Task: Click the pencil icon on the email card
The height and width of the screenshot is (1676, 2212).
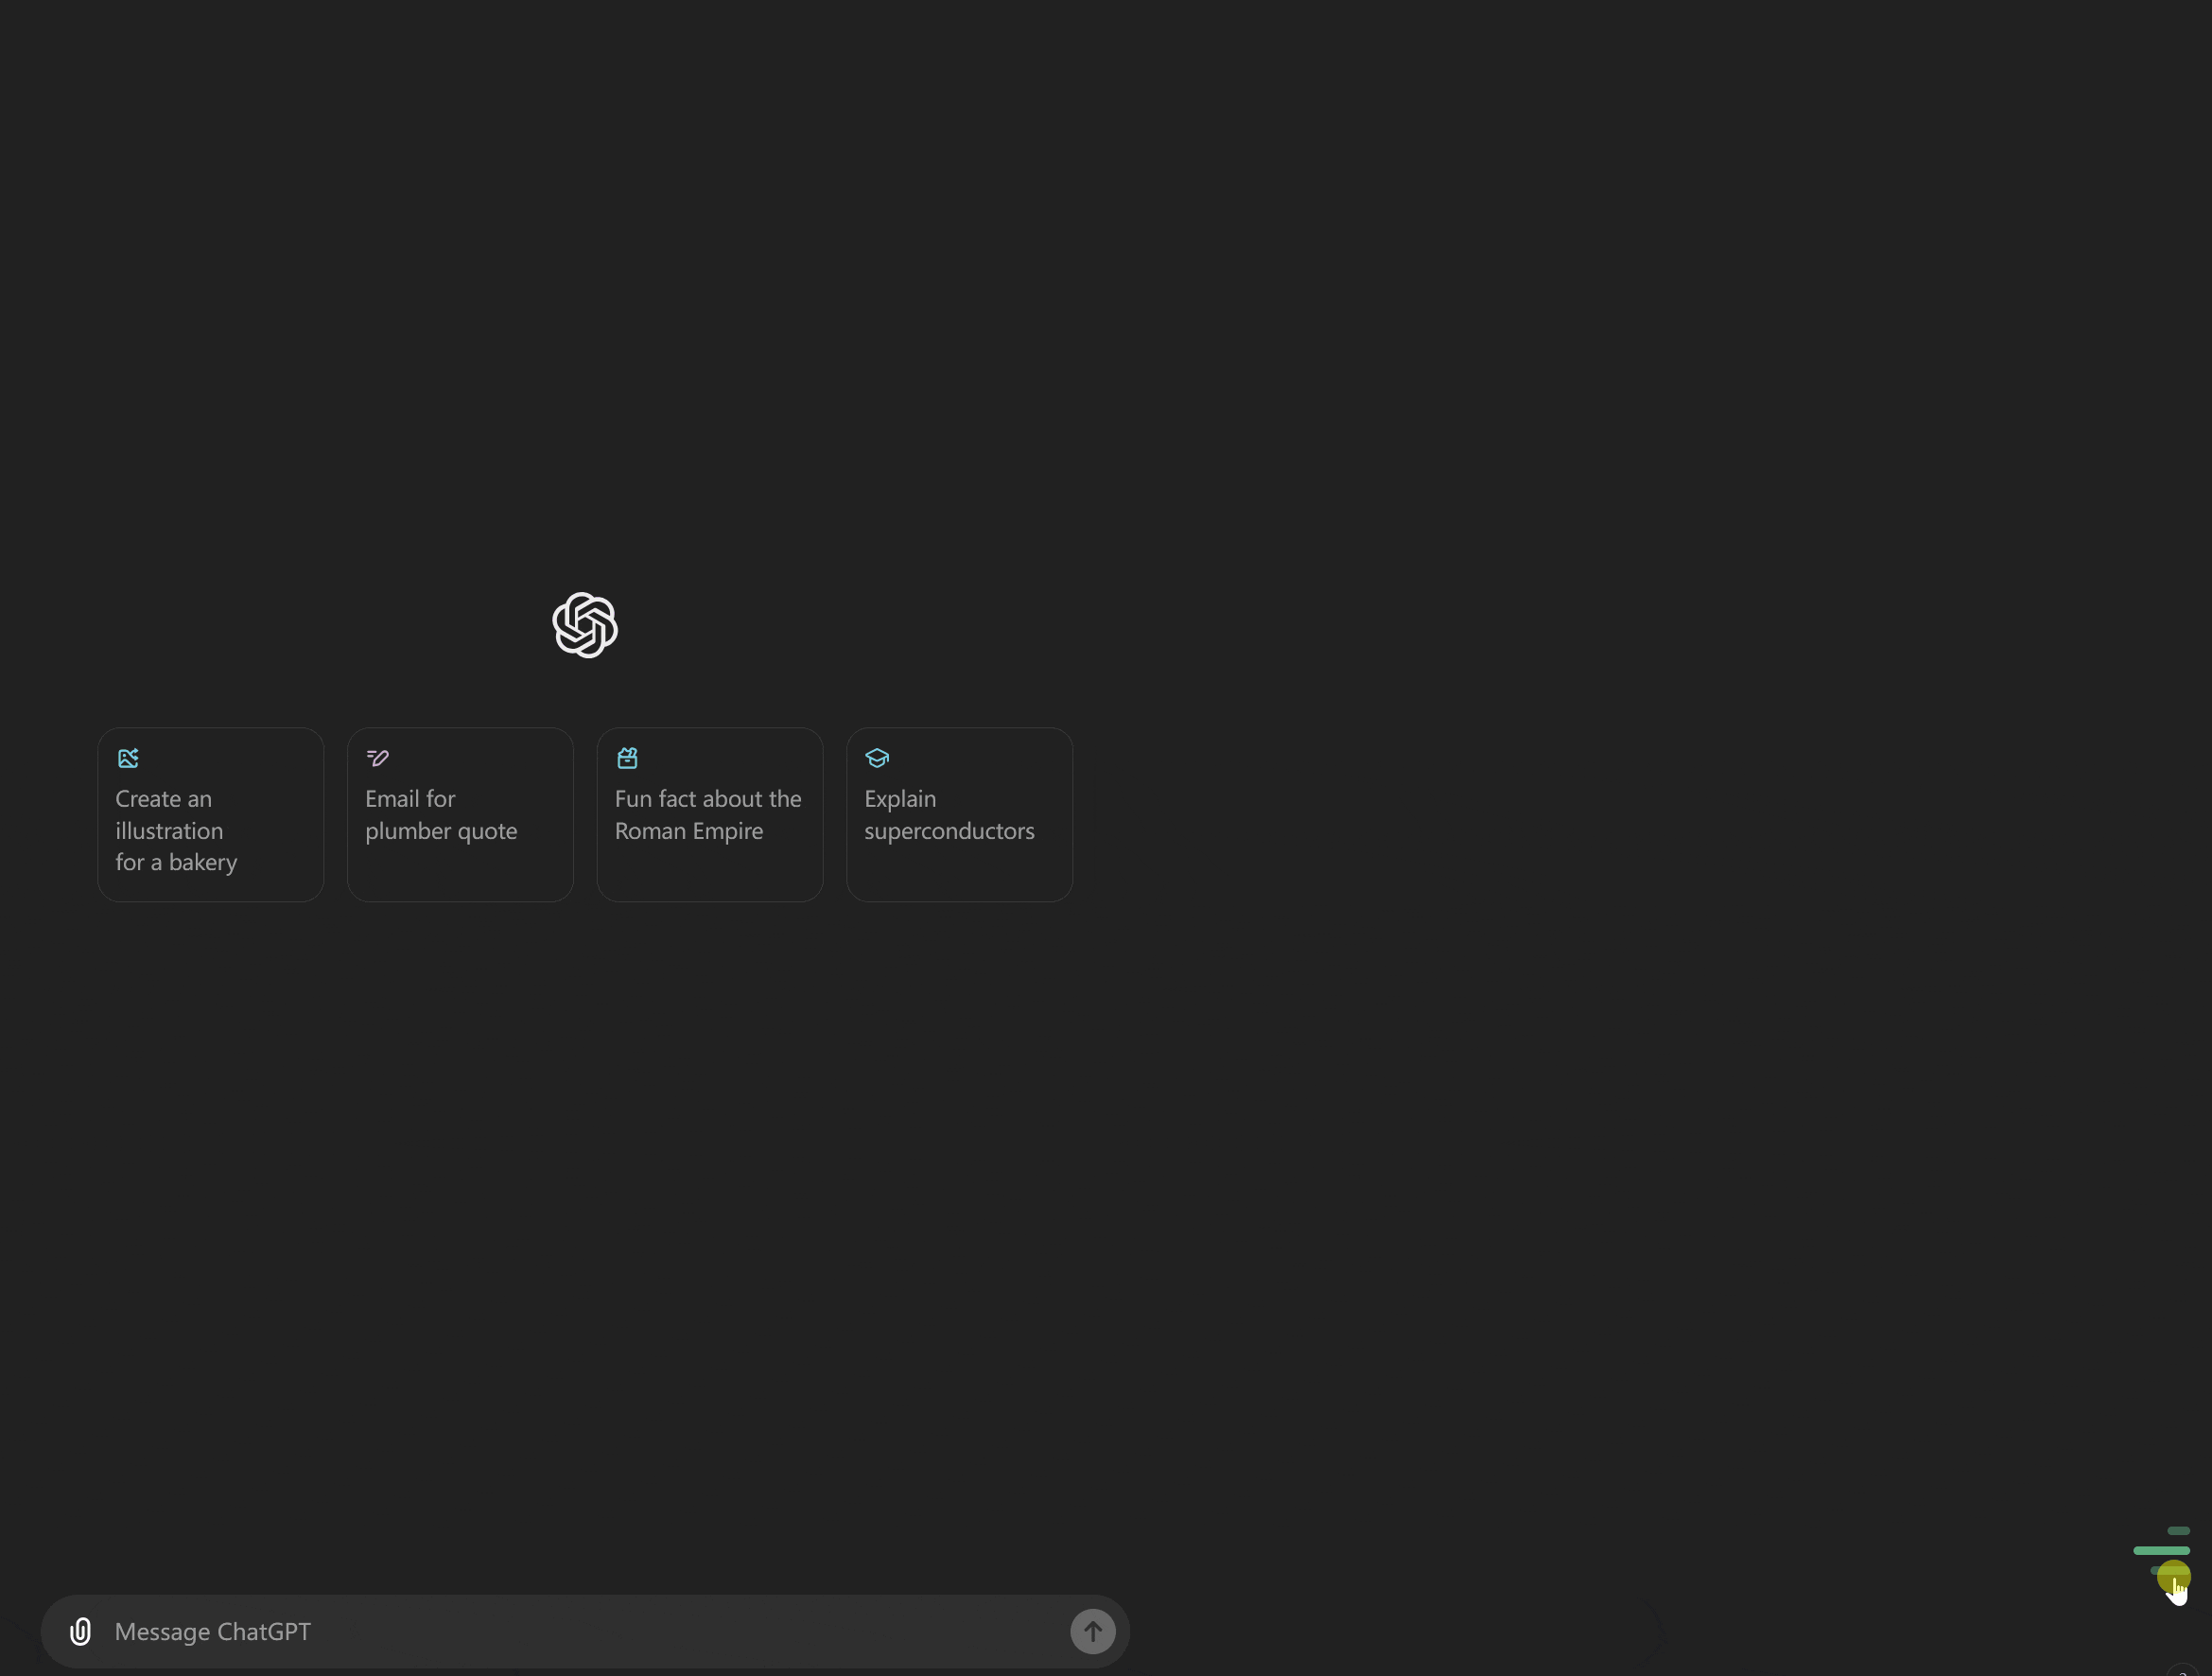Action: pos(377,758)
